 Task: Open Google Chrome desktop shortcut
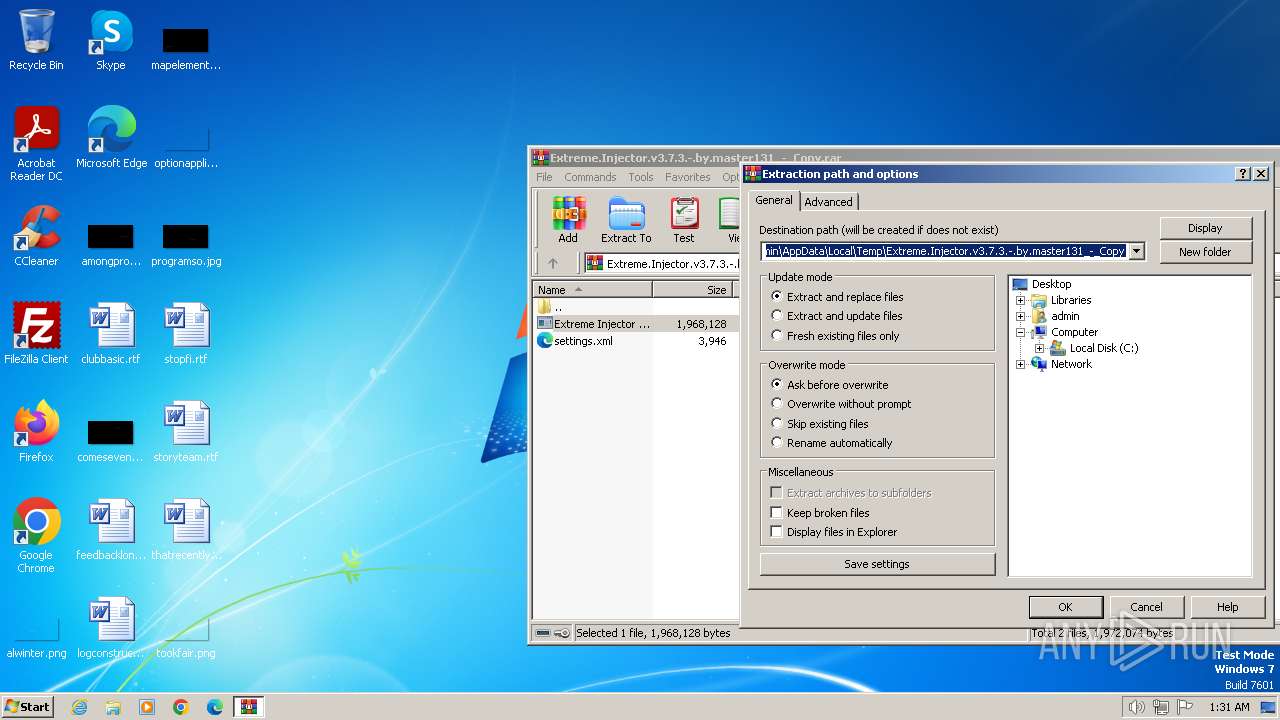(x=36, y=536)
